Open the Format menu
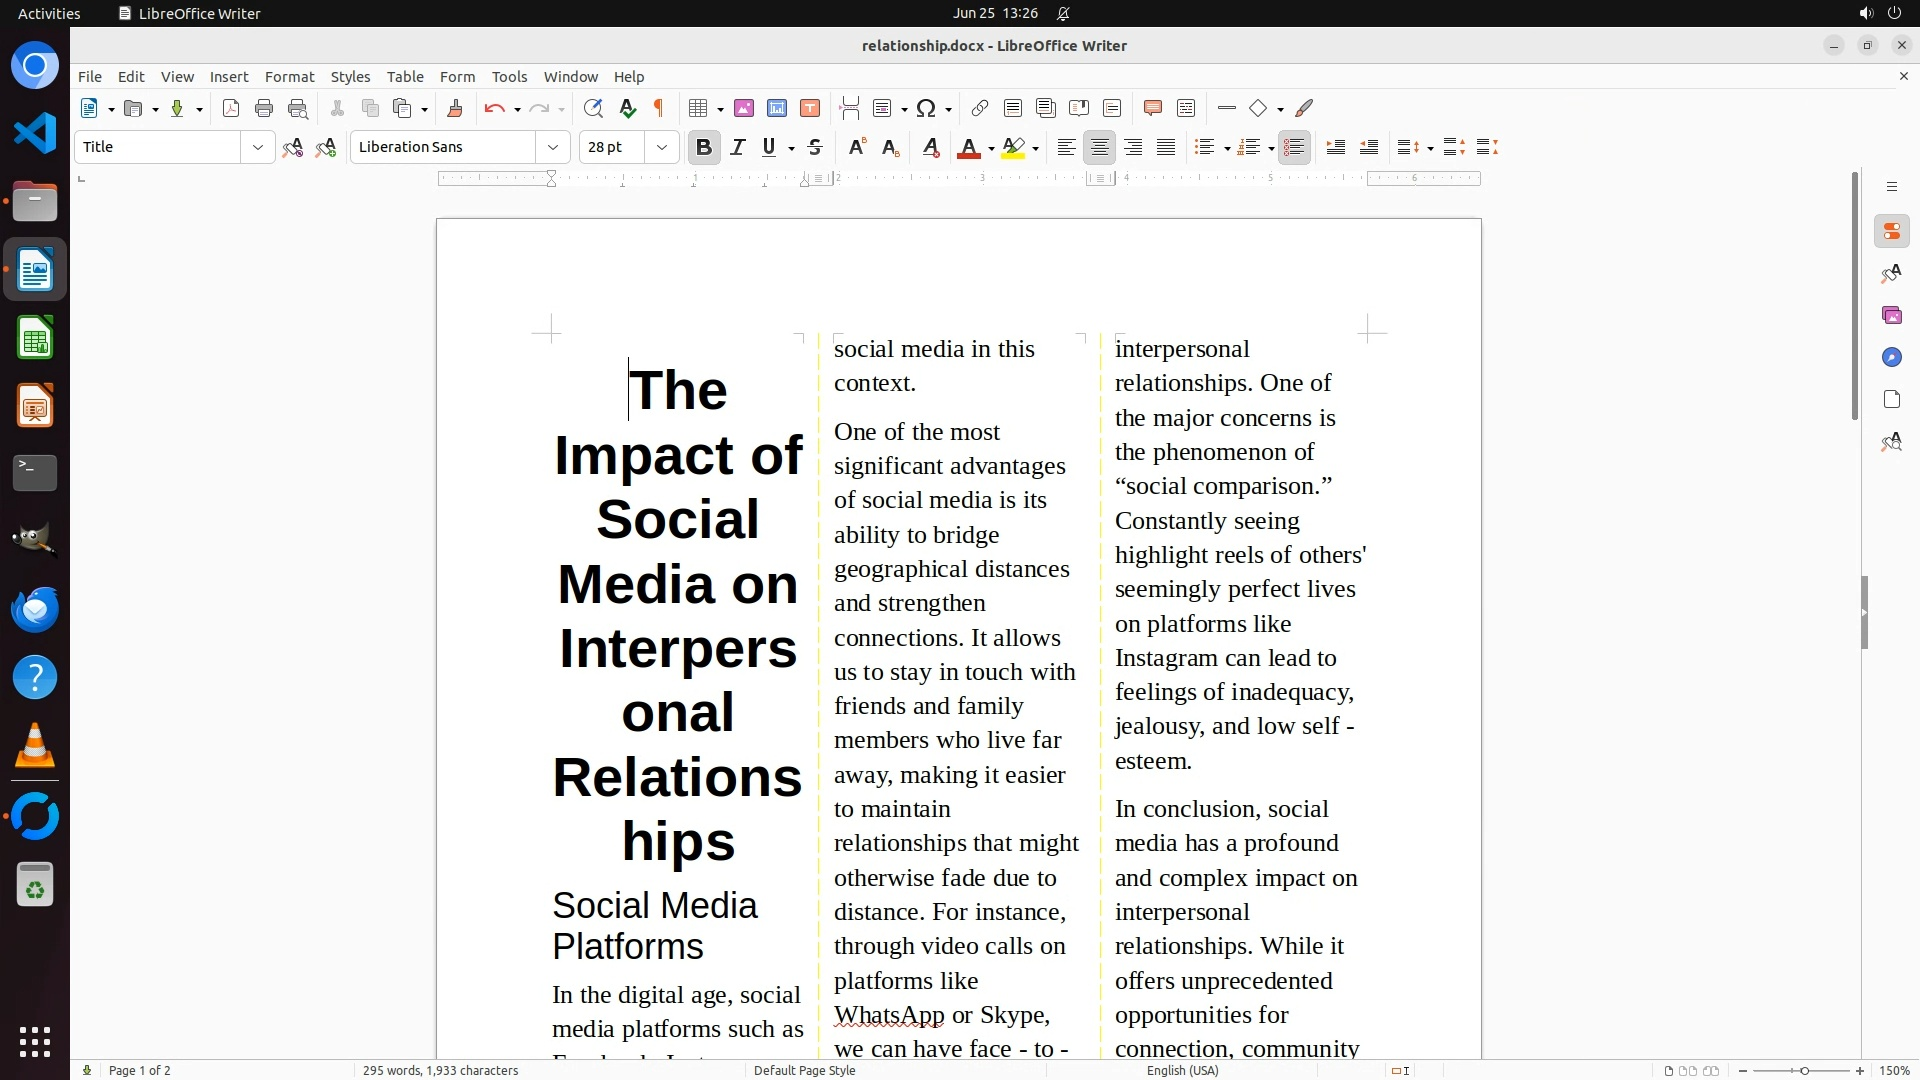 (289, 77)
